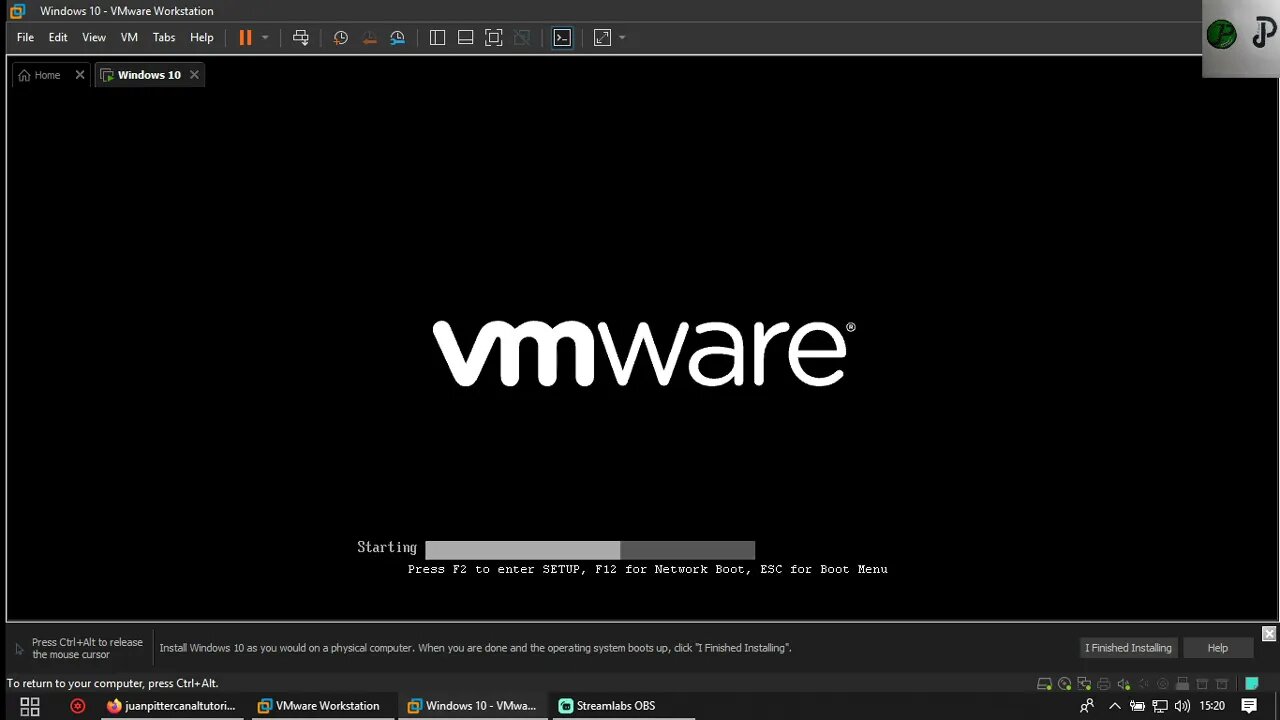Viewport: 1280px width, 720px height.
Task: Click the VMware app icon in title bar
Action: (17, 11)
